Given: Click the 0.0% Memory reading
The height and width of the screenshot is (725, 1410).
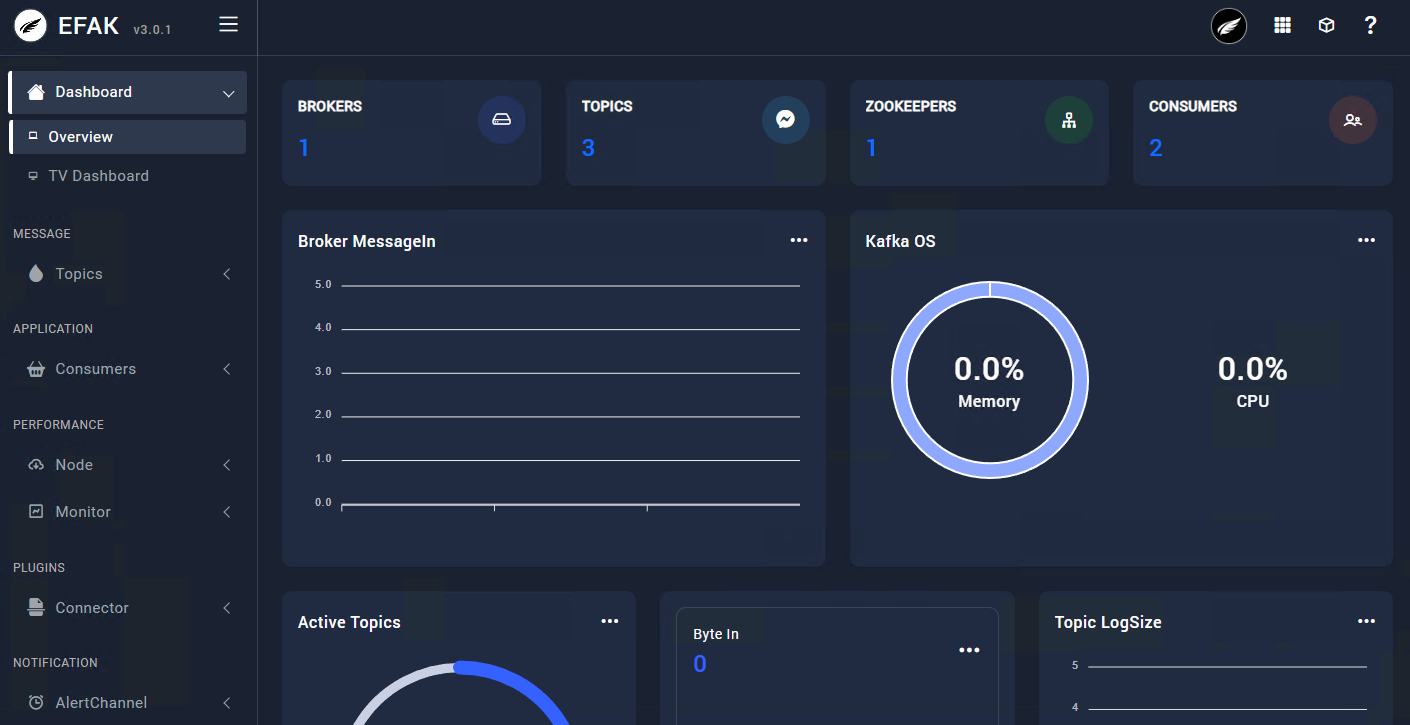Looking at the screenshot, I should tap(989, 369).
